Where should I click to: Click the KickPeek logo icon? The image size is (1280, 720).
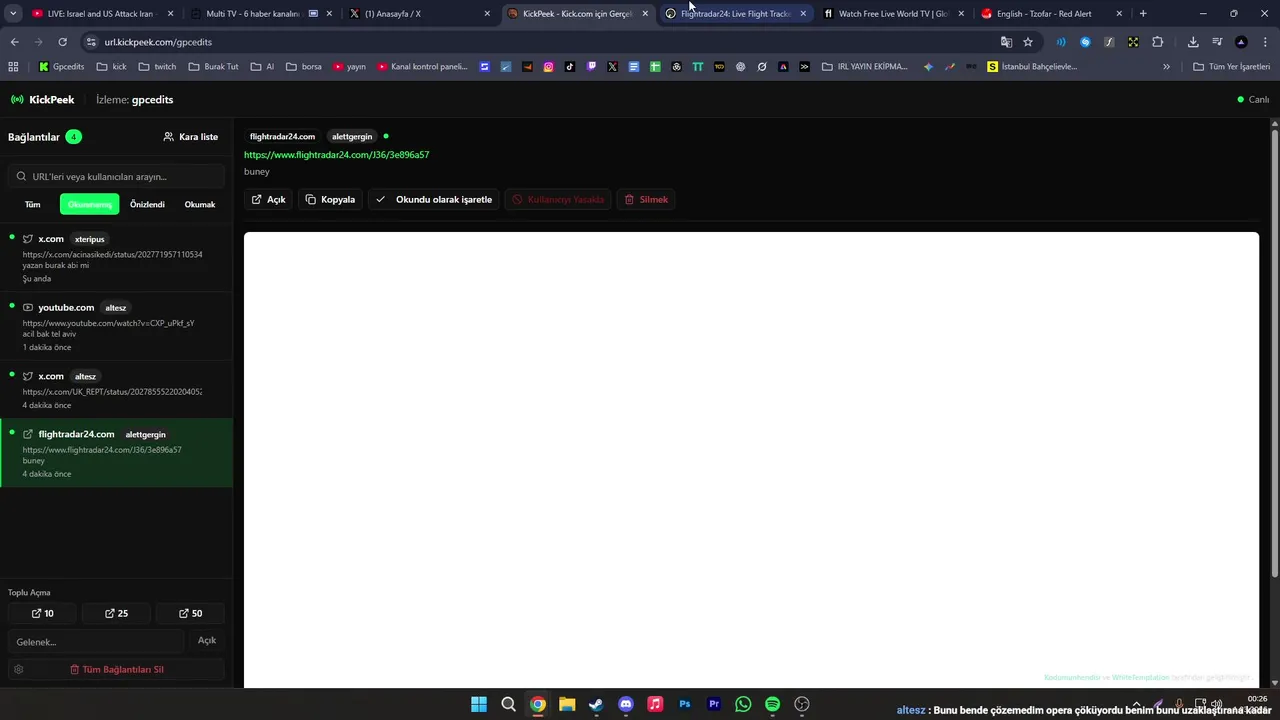tap(17, 100)
